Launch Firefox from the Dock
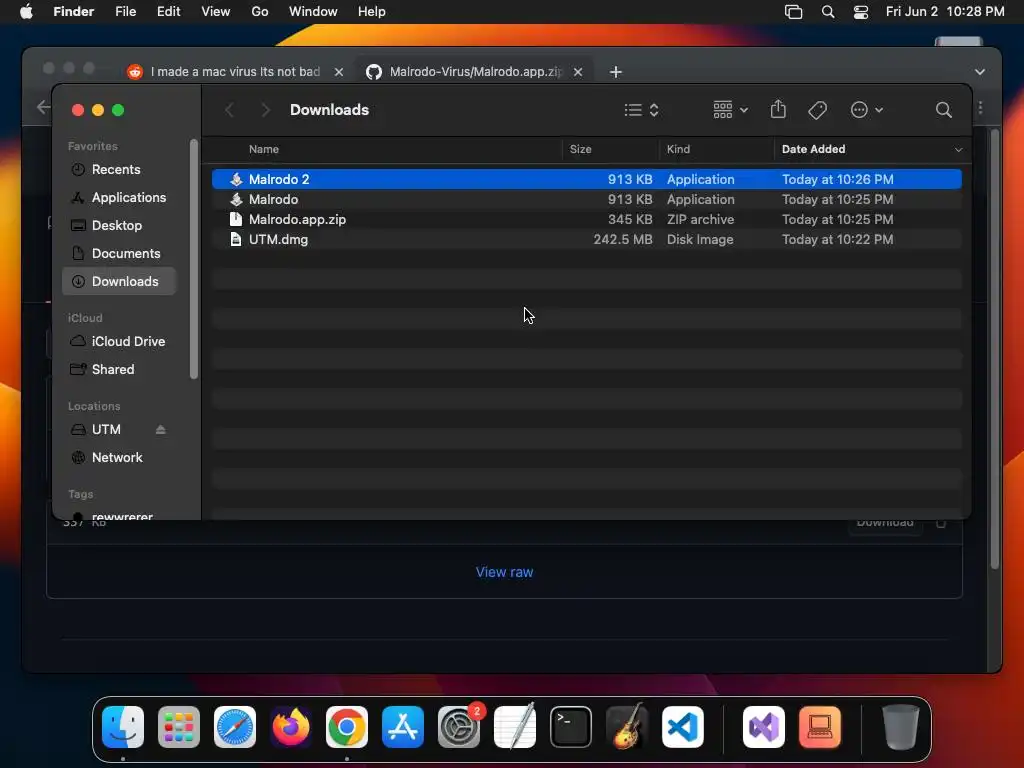Viewport: 1024px width, 768px height. coord(291,727)
